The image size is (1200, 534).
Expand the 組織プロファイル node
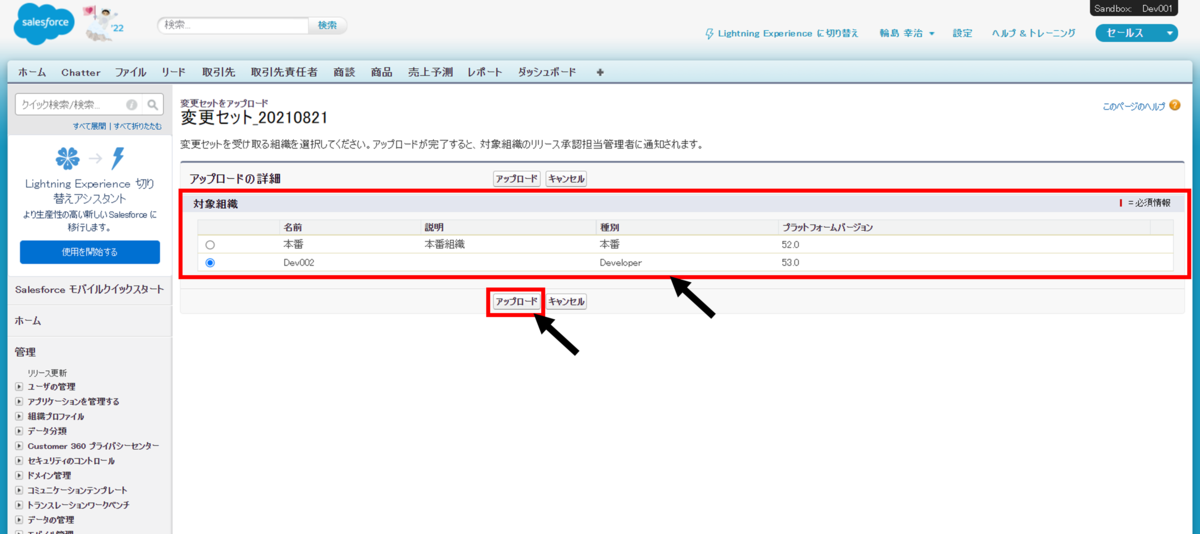(19, 416)
